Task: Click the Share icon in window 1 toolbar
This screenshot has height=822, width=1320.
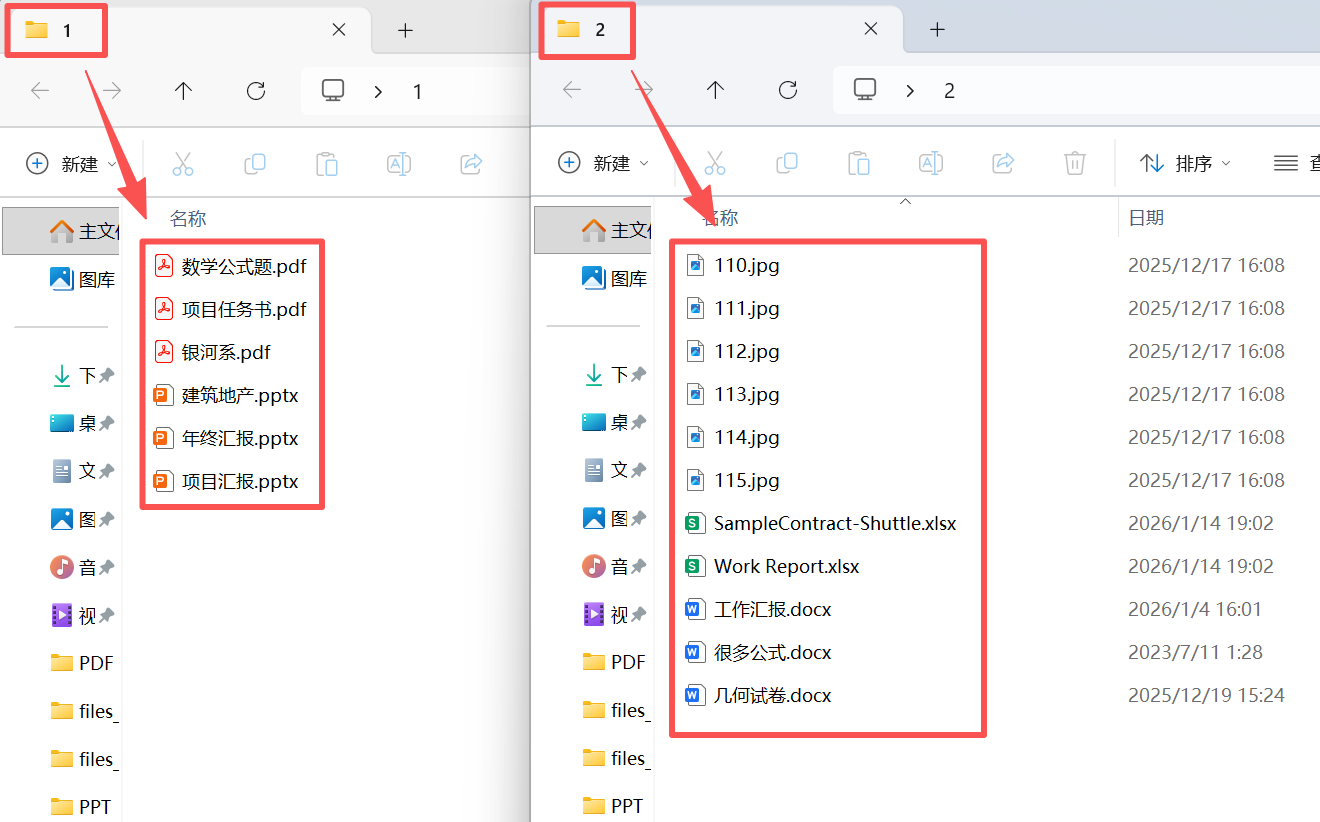Action: [x=471, y=164]
